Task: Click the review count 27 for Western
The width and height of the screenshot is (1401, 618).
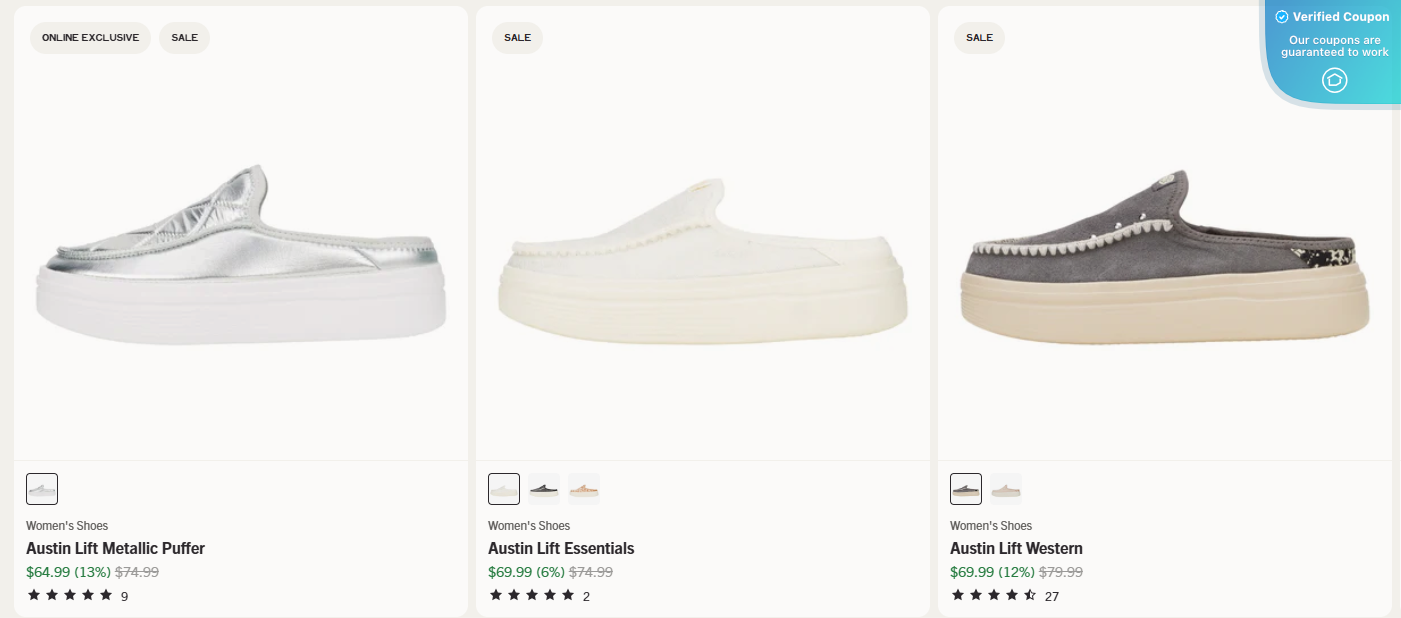Action: pos(1054,595)
